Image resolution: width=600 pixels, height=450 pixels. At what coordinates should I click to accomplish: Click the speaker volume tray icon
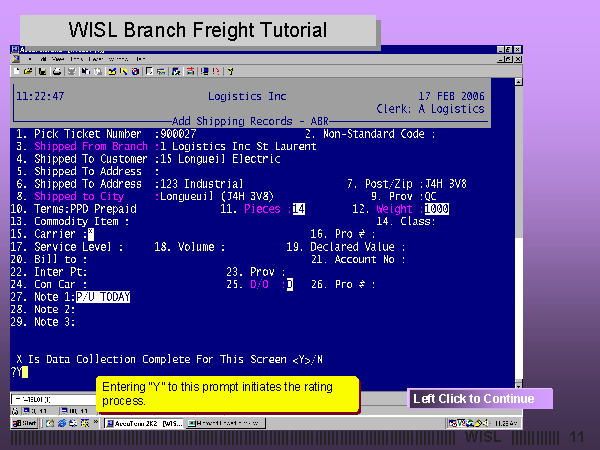[x=486, y=423]
